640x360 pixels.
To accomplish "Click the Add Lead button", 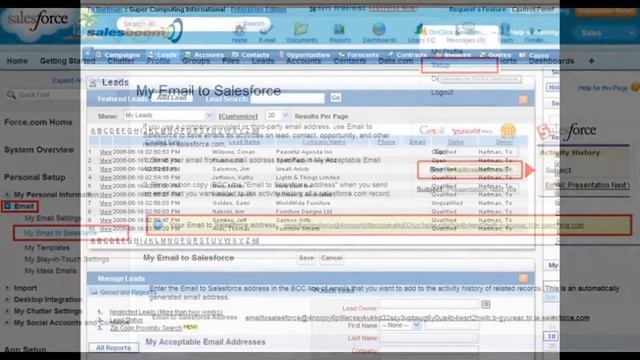I will (172, 98).
